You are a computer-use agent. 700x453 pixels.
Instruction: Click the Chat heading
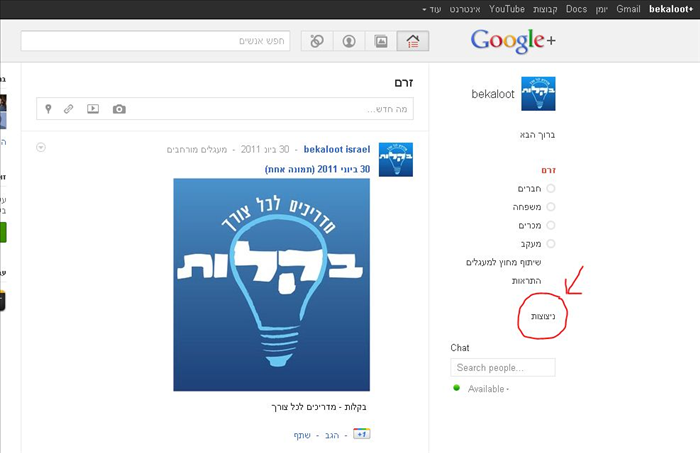(460, 348)
